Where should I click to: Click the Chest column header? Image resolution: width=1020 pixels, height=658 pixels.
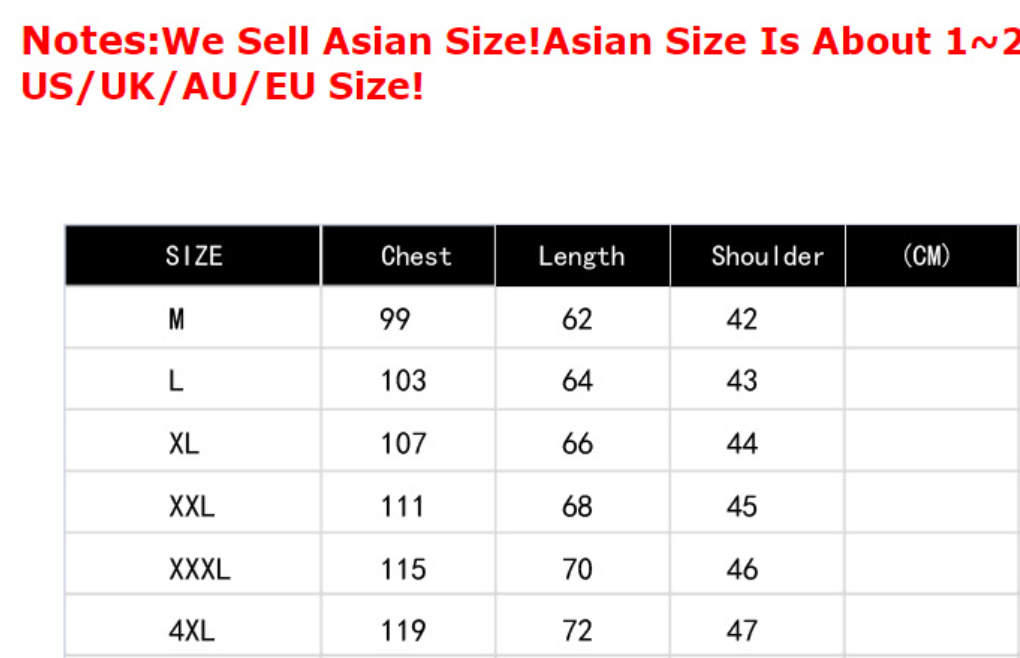click(x=416, y=256)
